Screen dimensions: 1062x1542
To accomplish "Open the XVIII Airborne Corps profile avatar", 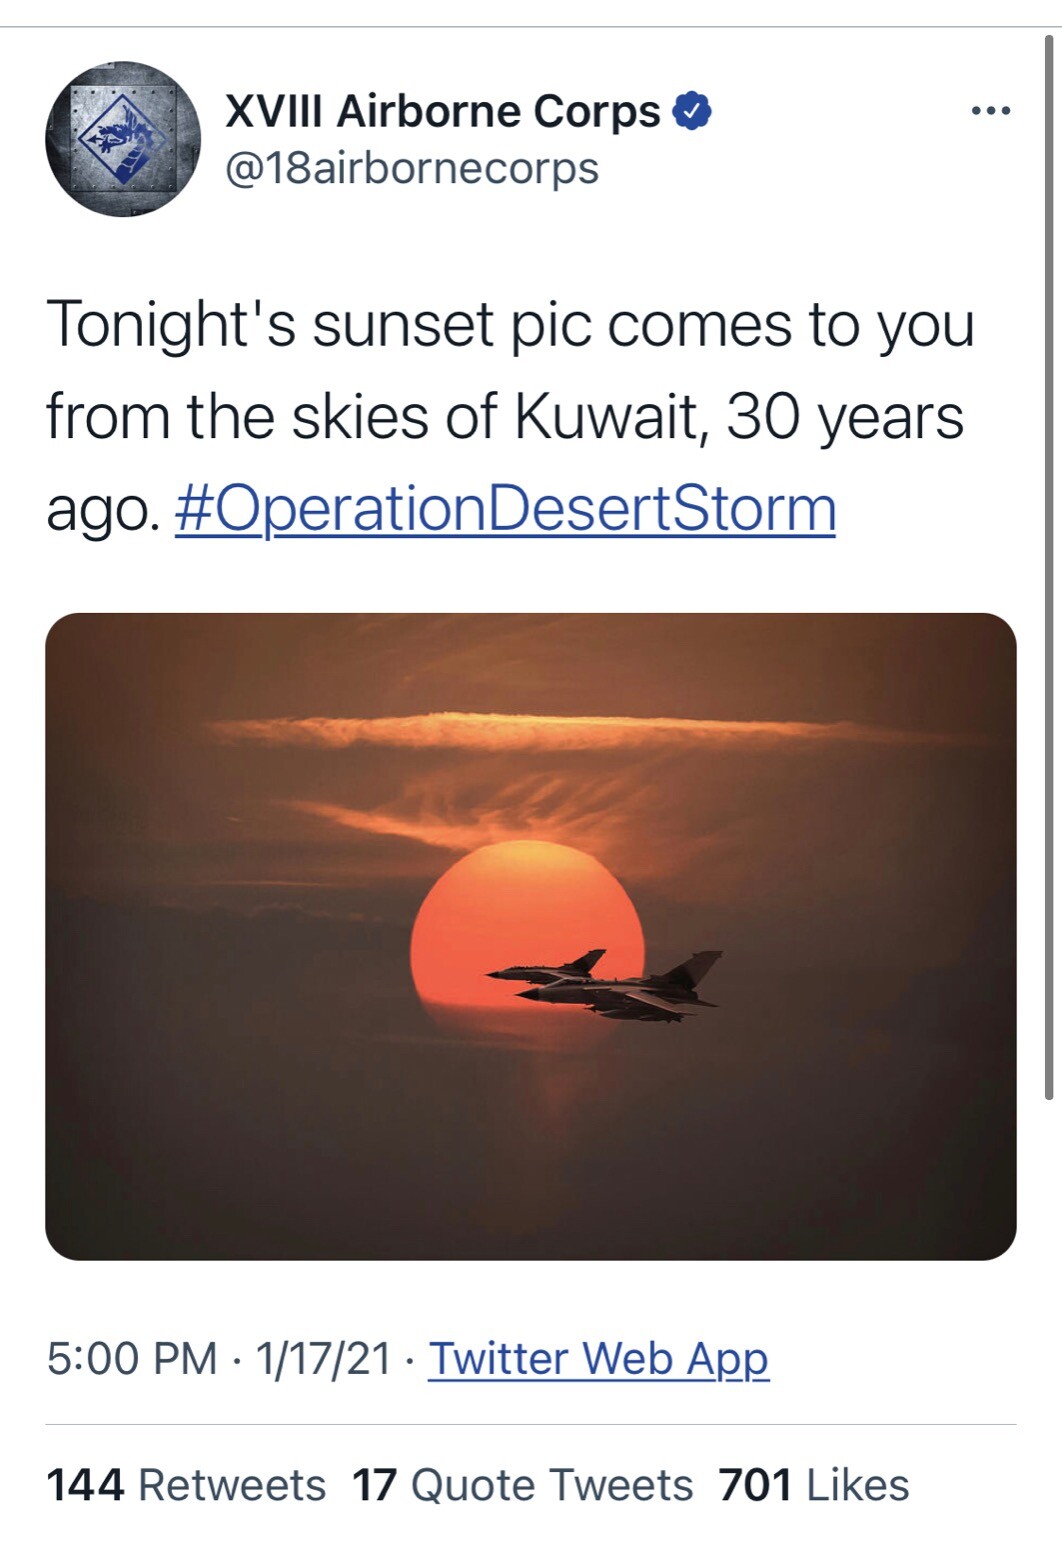I will [x=123, y=139].
